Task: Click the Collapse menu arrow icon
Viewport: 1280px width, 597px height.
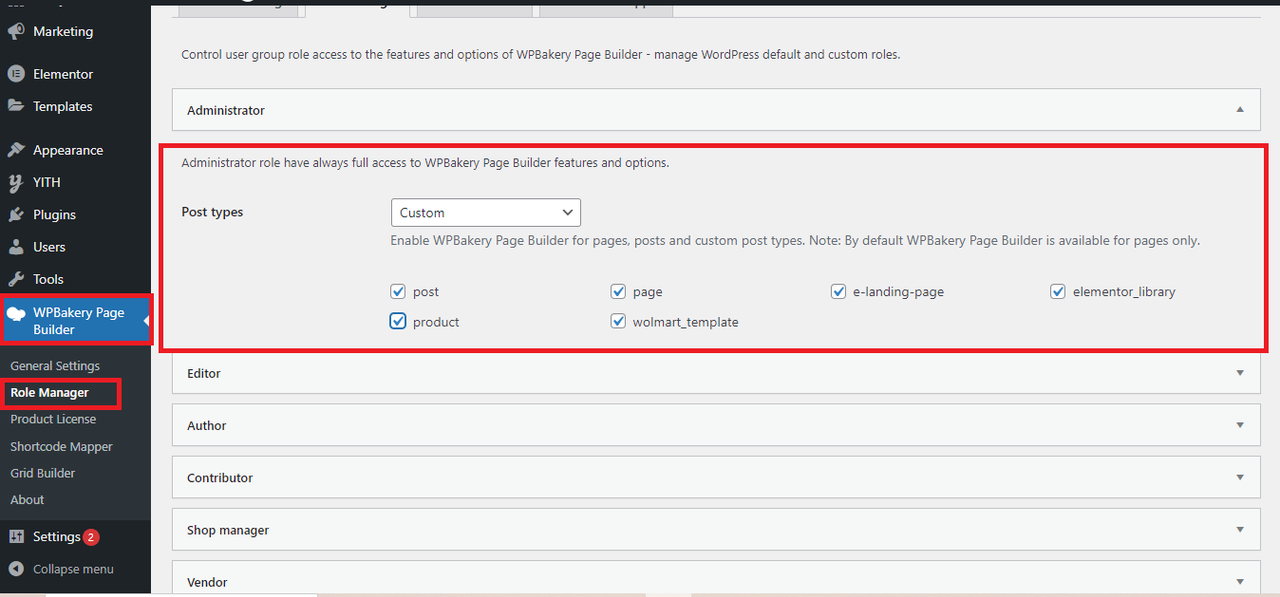Action: 16,569
